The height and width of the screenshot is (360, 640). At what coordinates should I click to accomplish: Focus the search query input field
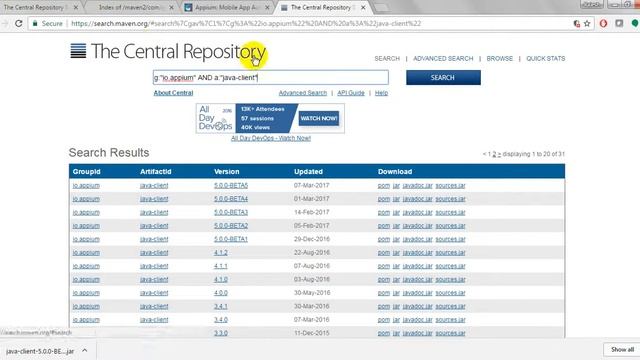click(x=271, y=78)
